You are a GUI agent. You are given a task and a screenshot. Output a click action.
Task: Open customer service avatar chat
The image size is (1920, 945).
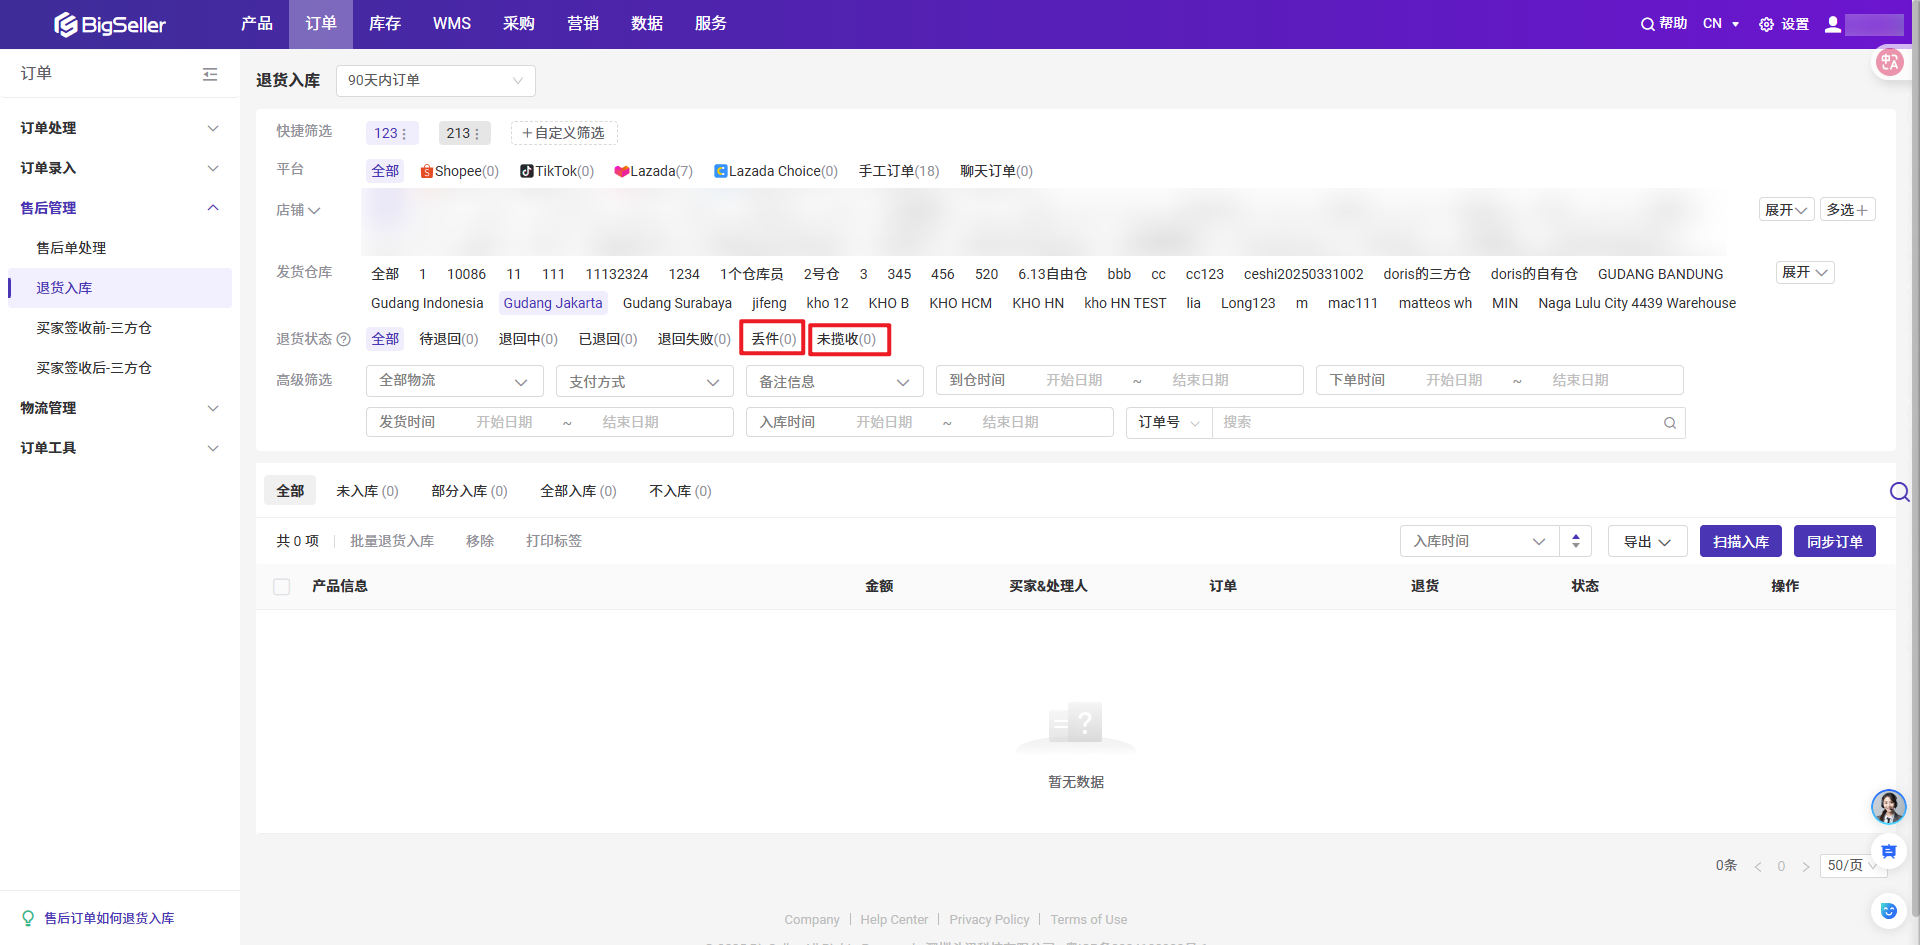tap(1889, 806)
